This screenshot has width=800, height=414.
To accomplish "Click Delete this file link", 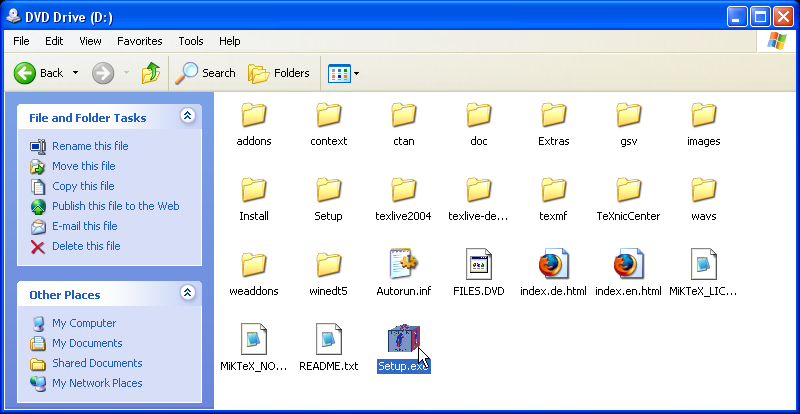I will click(x=86, y=246).
